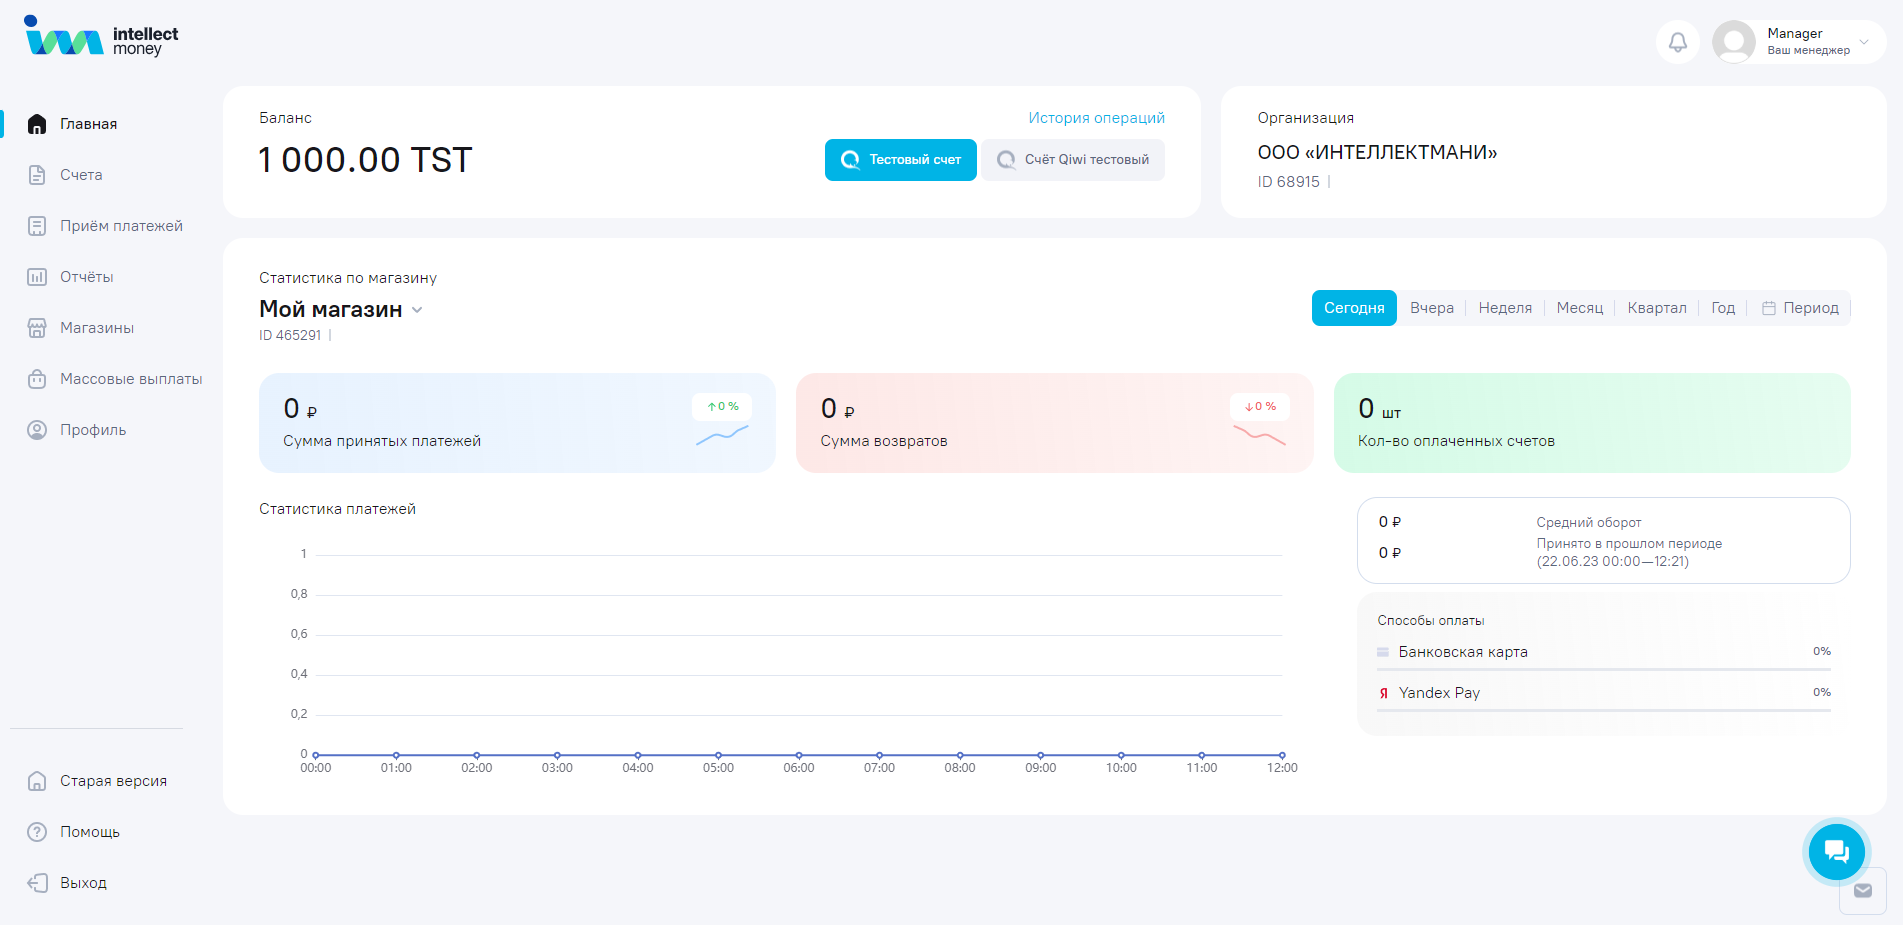
Task: Click the notification bell icon
Action: click(x=1678, y=42)
